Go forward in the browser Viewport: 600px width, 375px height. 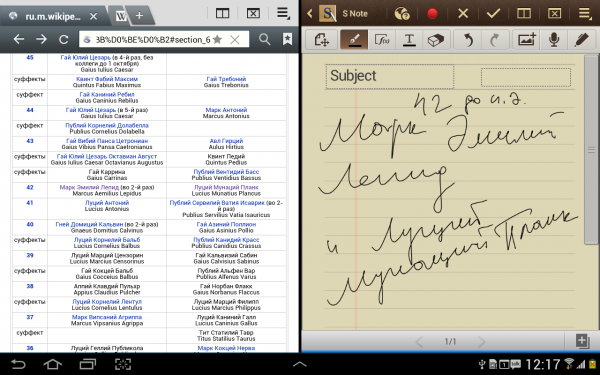41,39
